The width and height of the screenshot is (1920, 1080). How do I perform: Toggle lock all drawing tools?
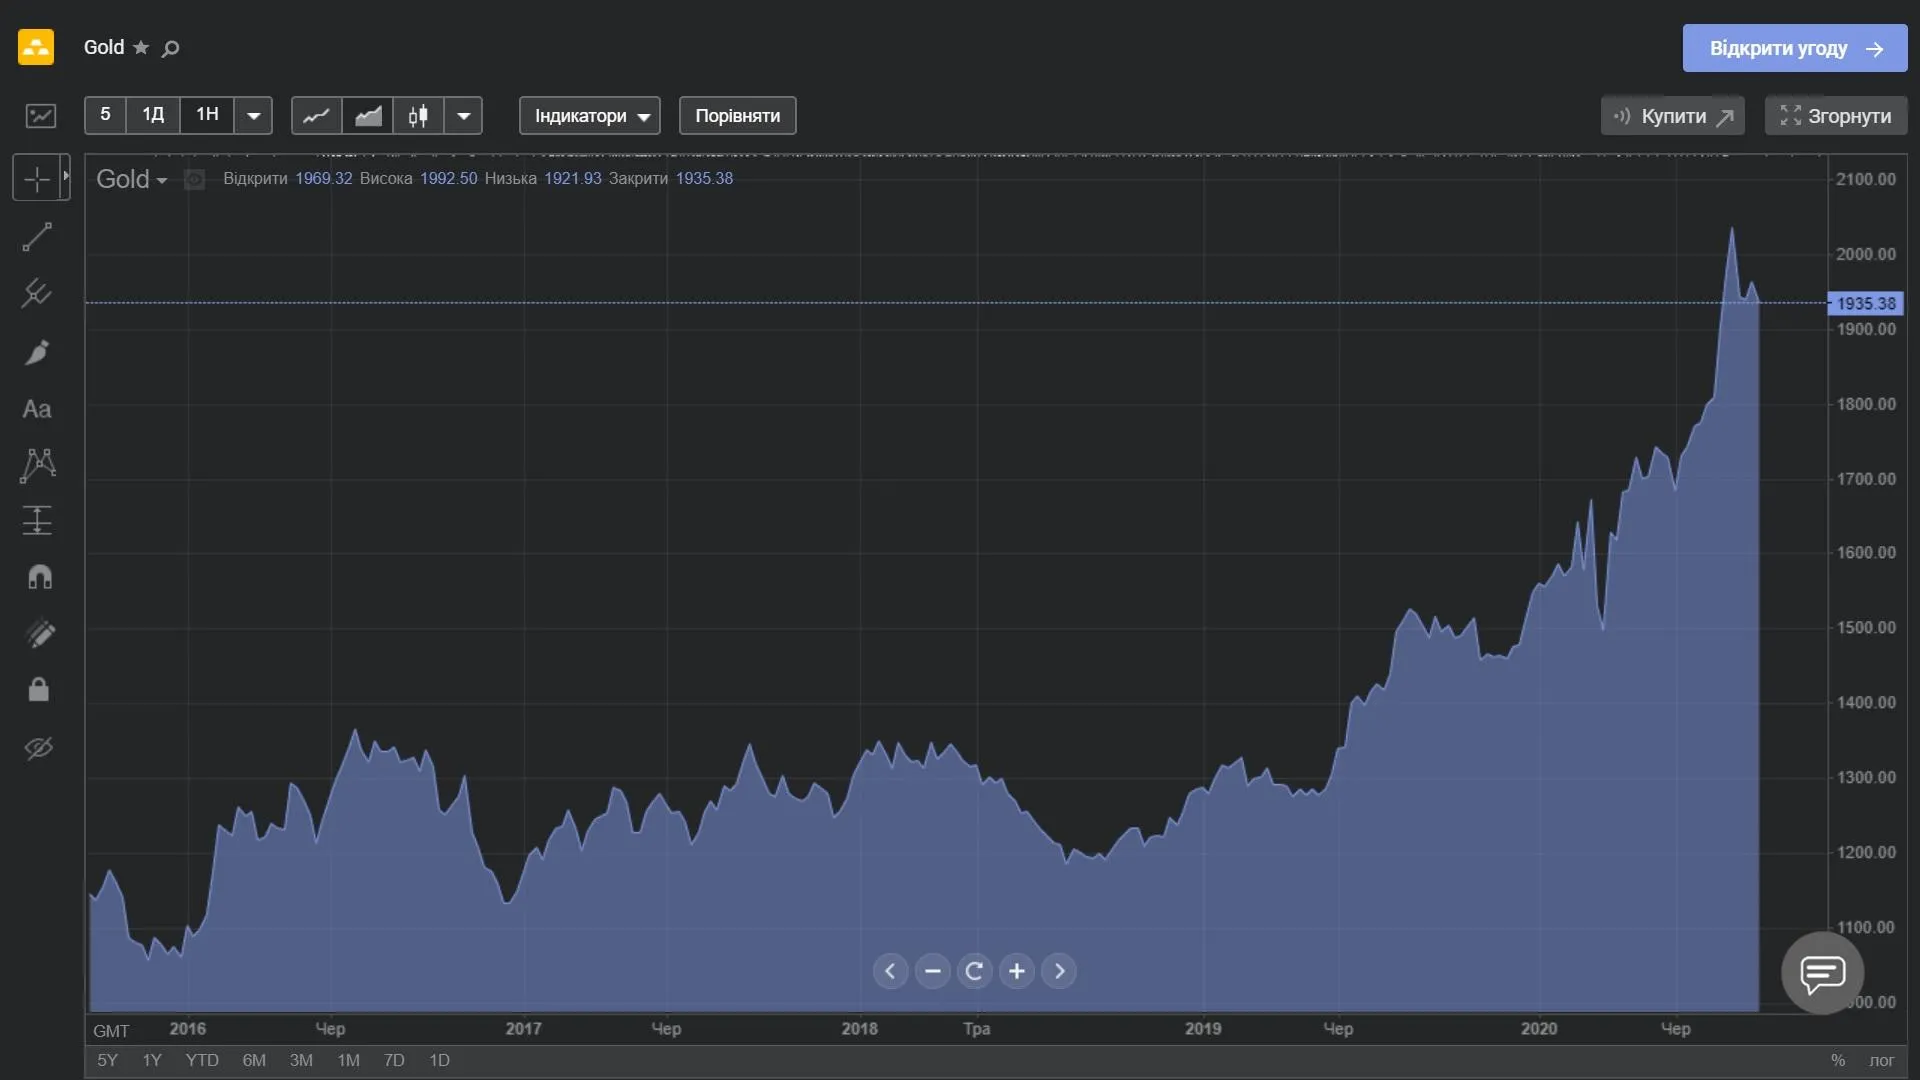(x=39, y=690)
